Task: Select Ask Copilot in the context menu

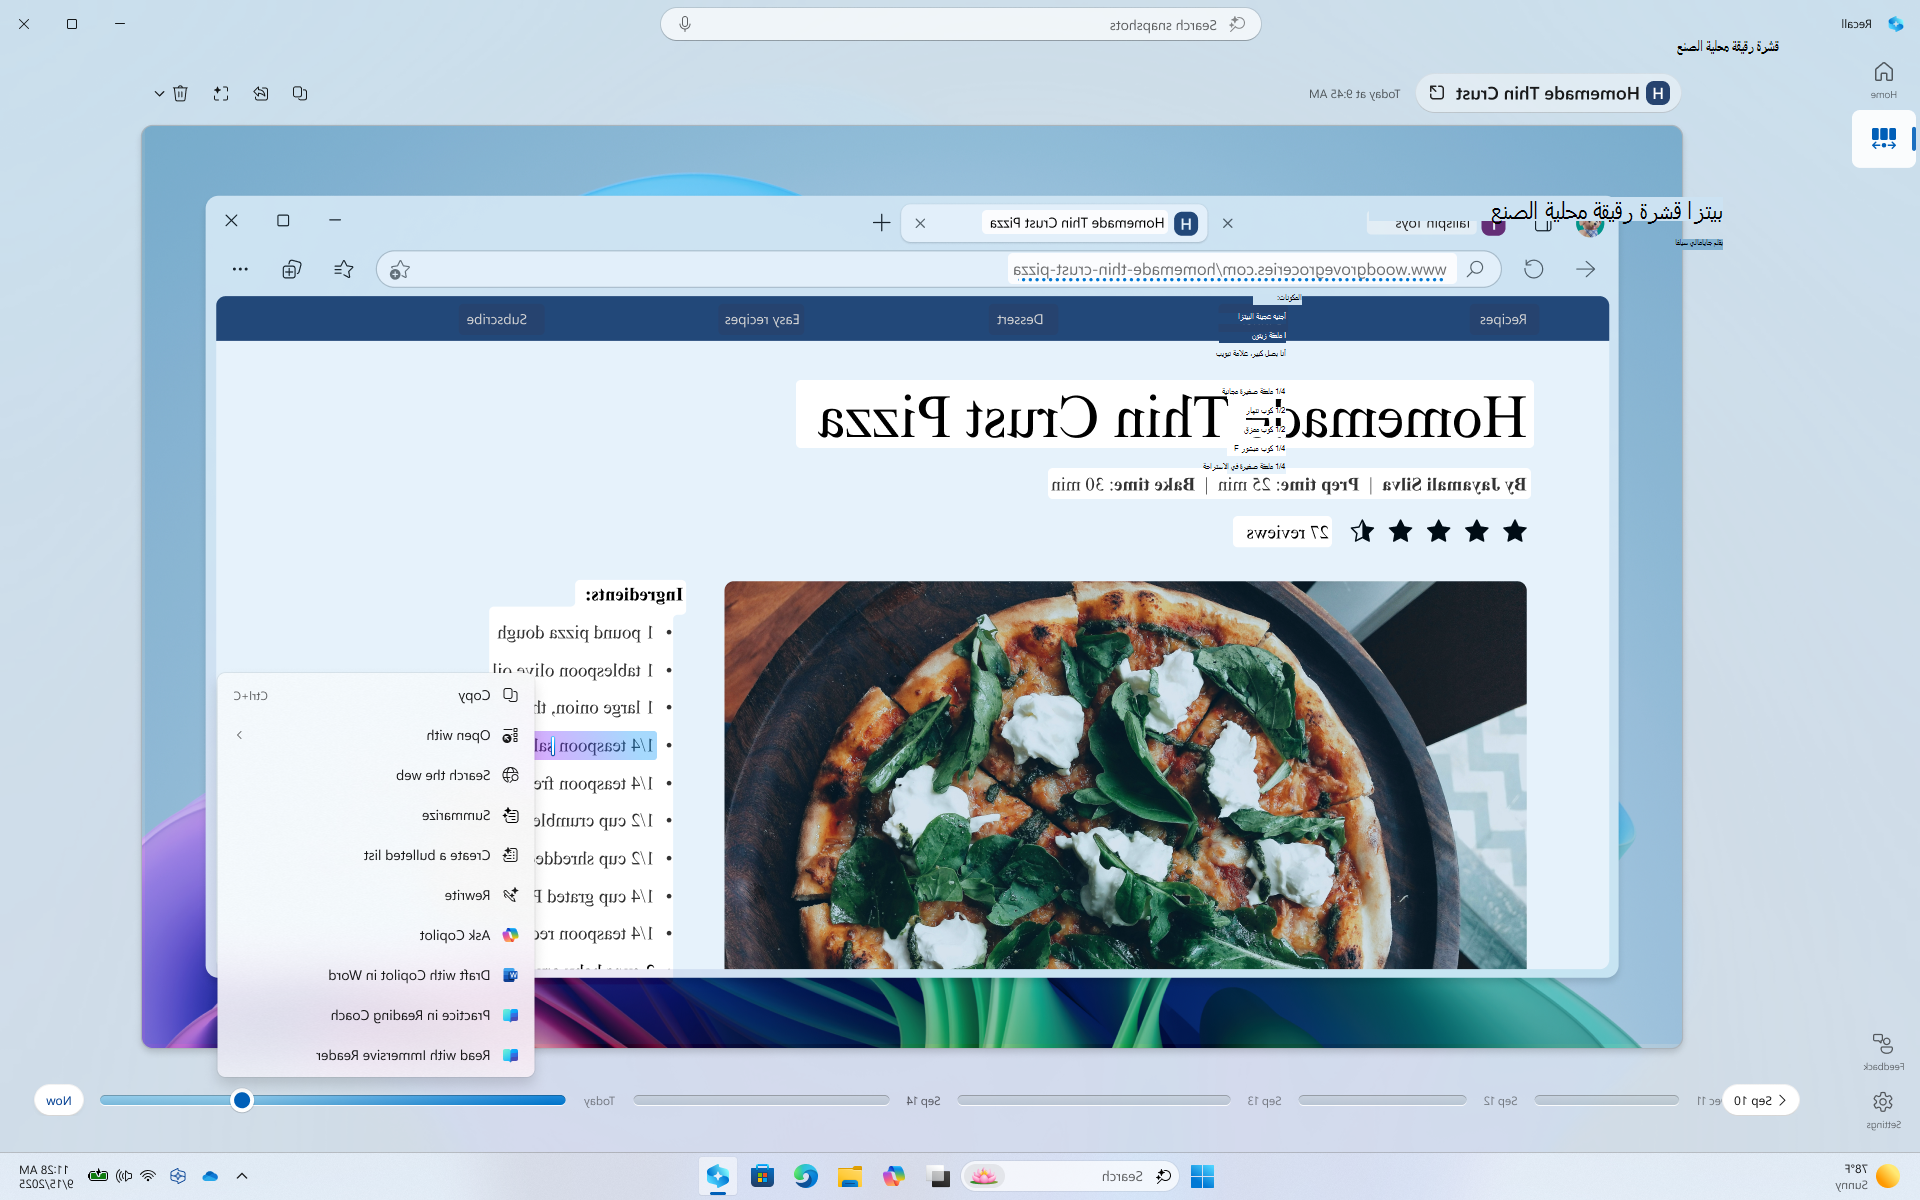Action: 376,935
